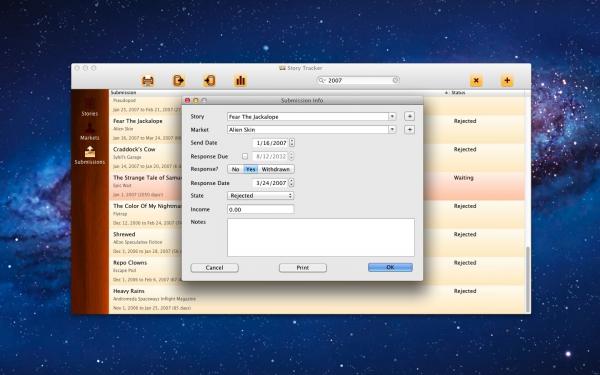Image resolution: width=600 pixels, height=375 pixels.
Task: Click the orange add plus toolbar button
Action: 507,81
